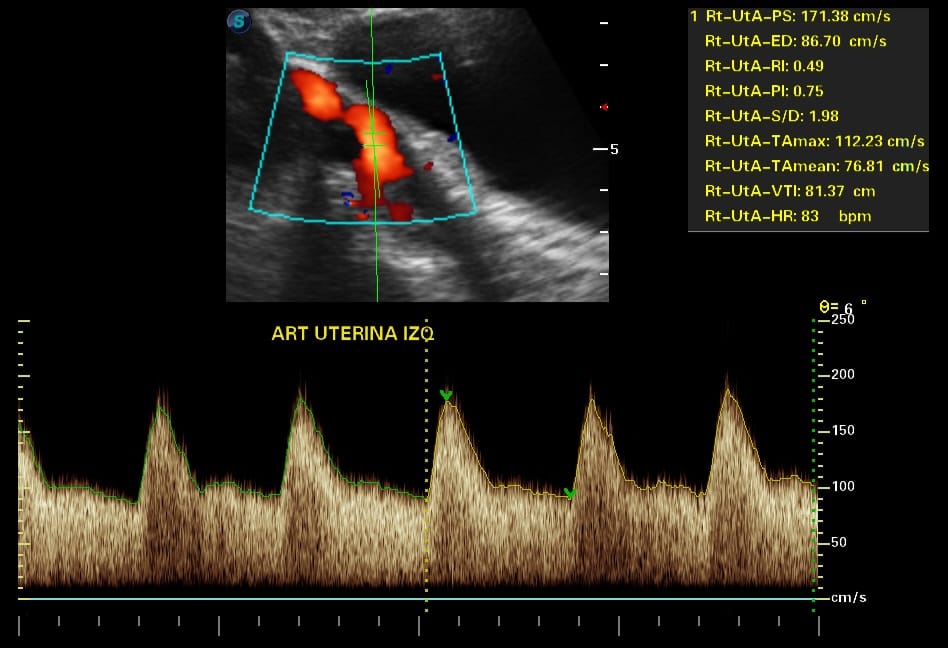Click the Doppler sample gate on the vessel
Screen dimensions: 948x648
373,139
